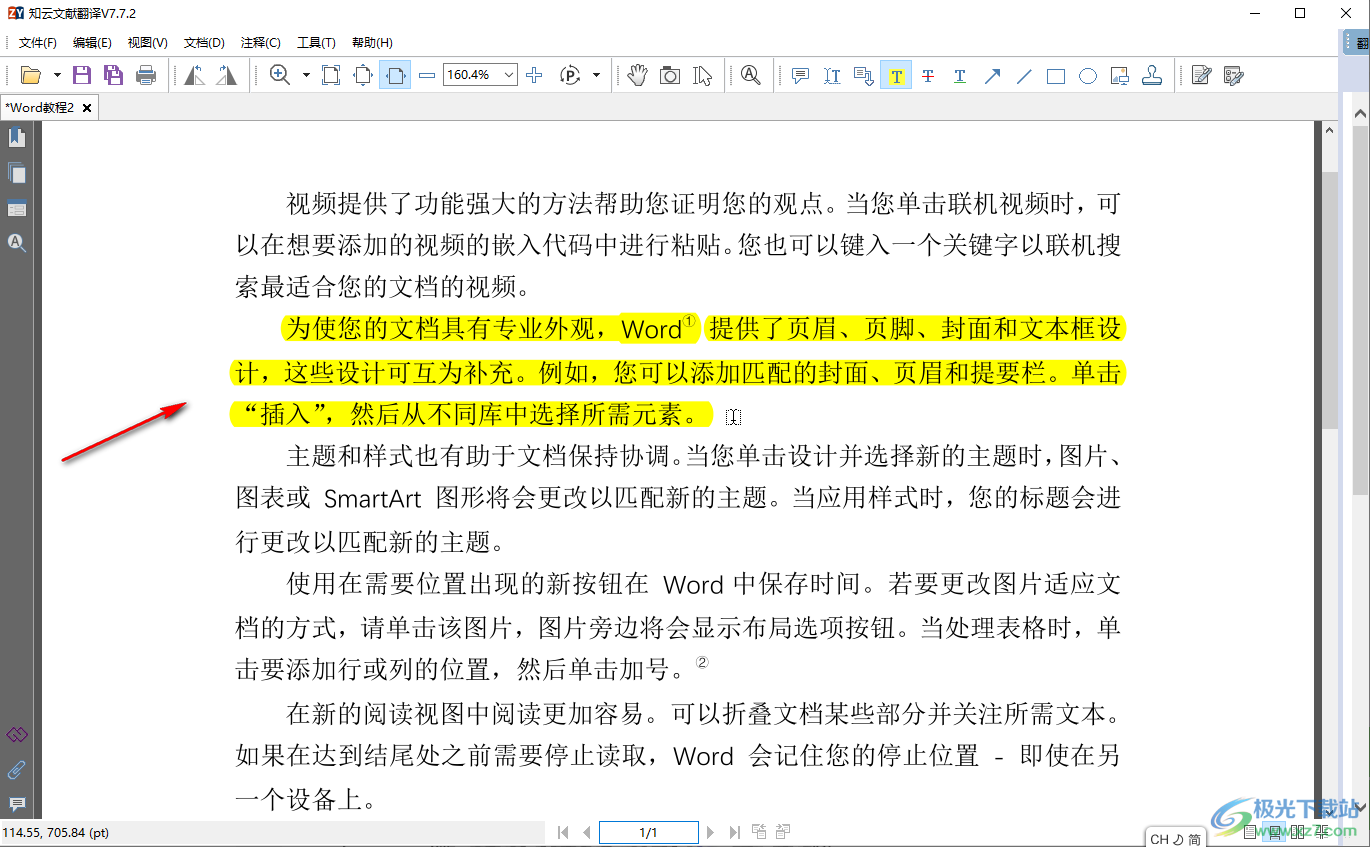Viewport: 1370px width, 847px height.
Task: Click the circular P rotate-view icon
Action: [x=570, y=75]
